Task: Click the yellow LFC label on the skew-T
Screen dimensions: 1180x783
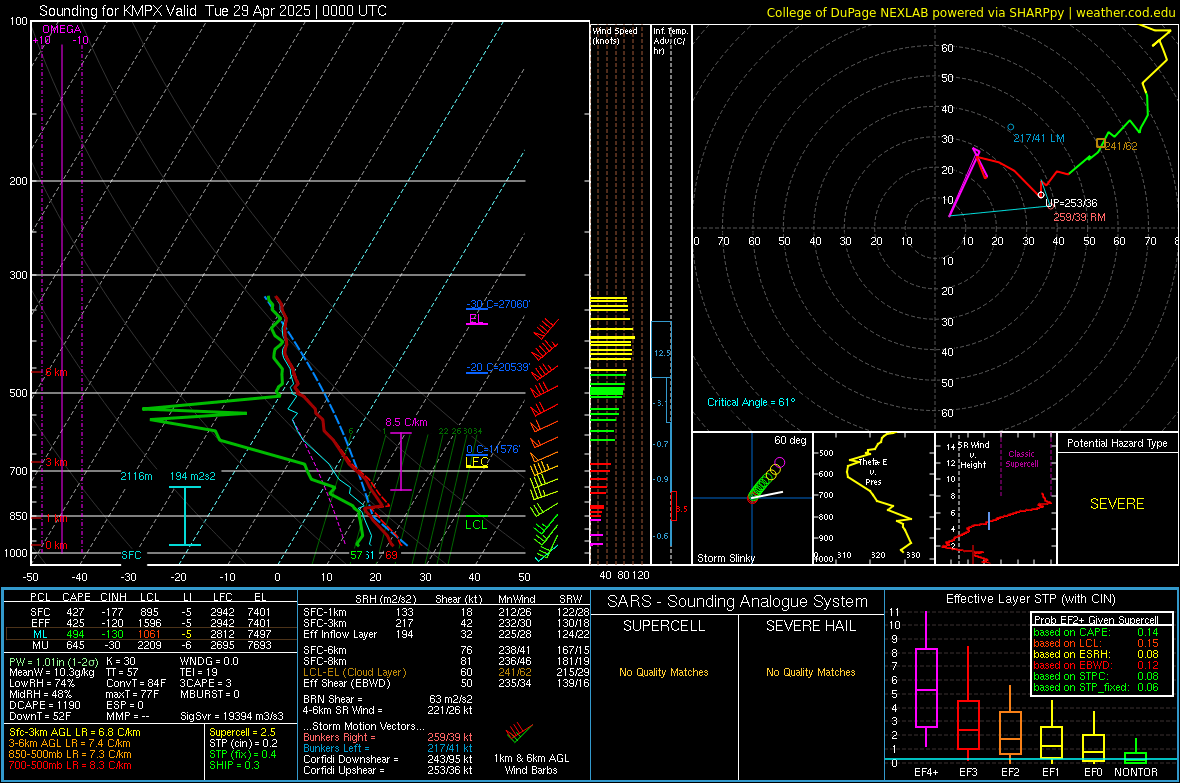Action: (x=477, y=462)
